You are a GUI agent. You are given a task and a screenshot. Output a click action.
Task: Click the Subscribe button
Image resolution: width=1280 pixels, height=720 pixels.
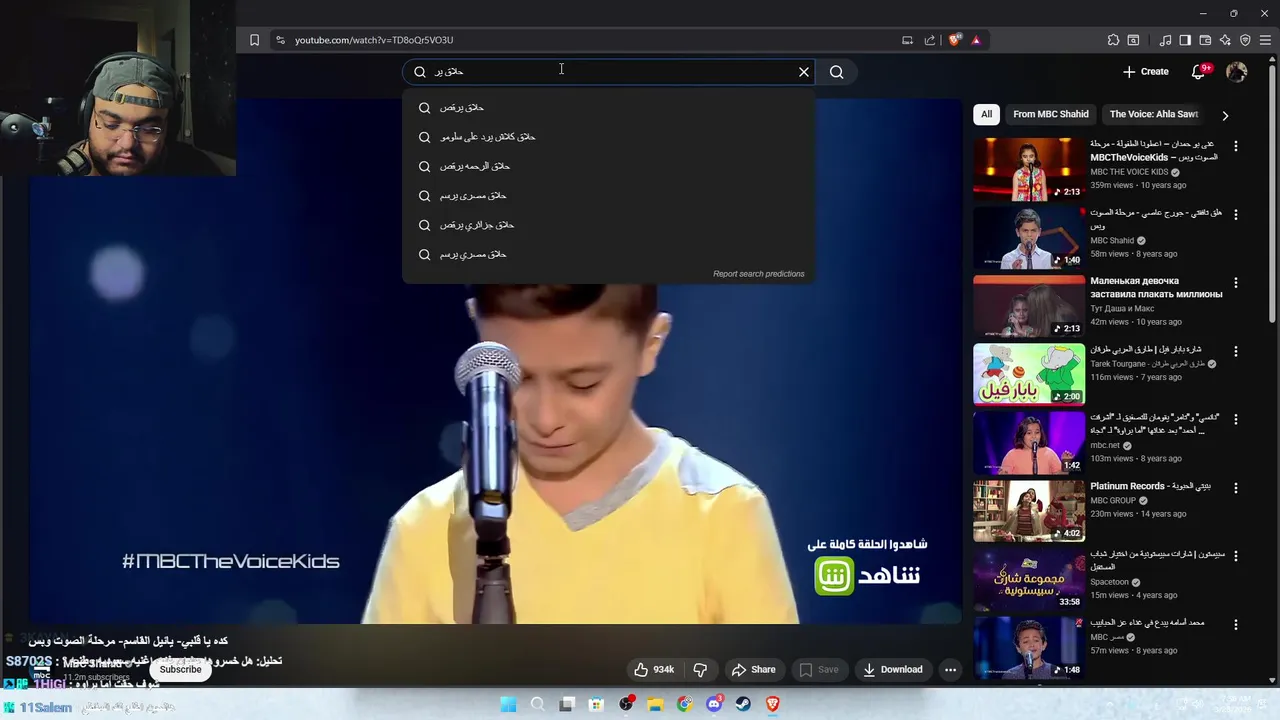click(x=181, y=669)
